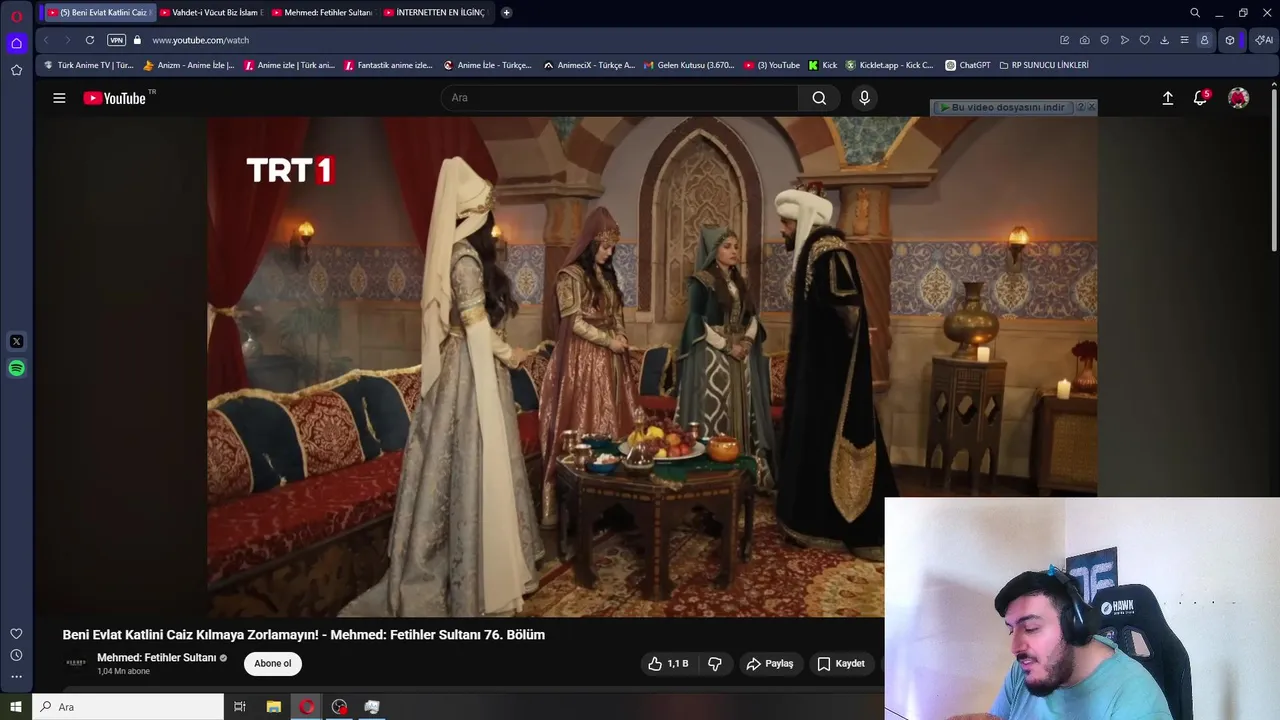1280x720 pixels.
Task: Open the Anizm - Anime İzle bookmark
Action: click(x=189, y=65)
